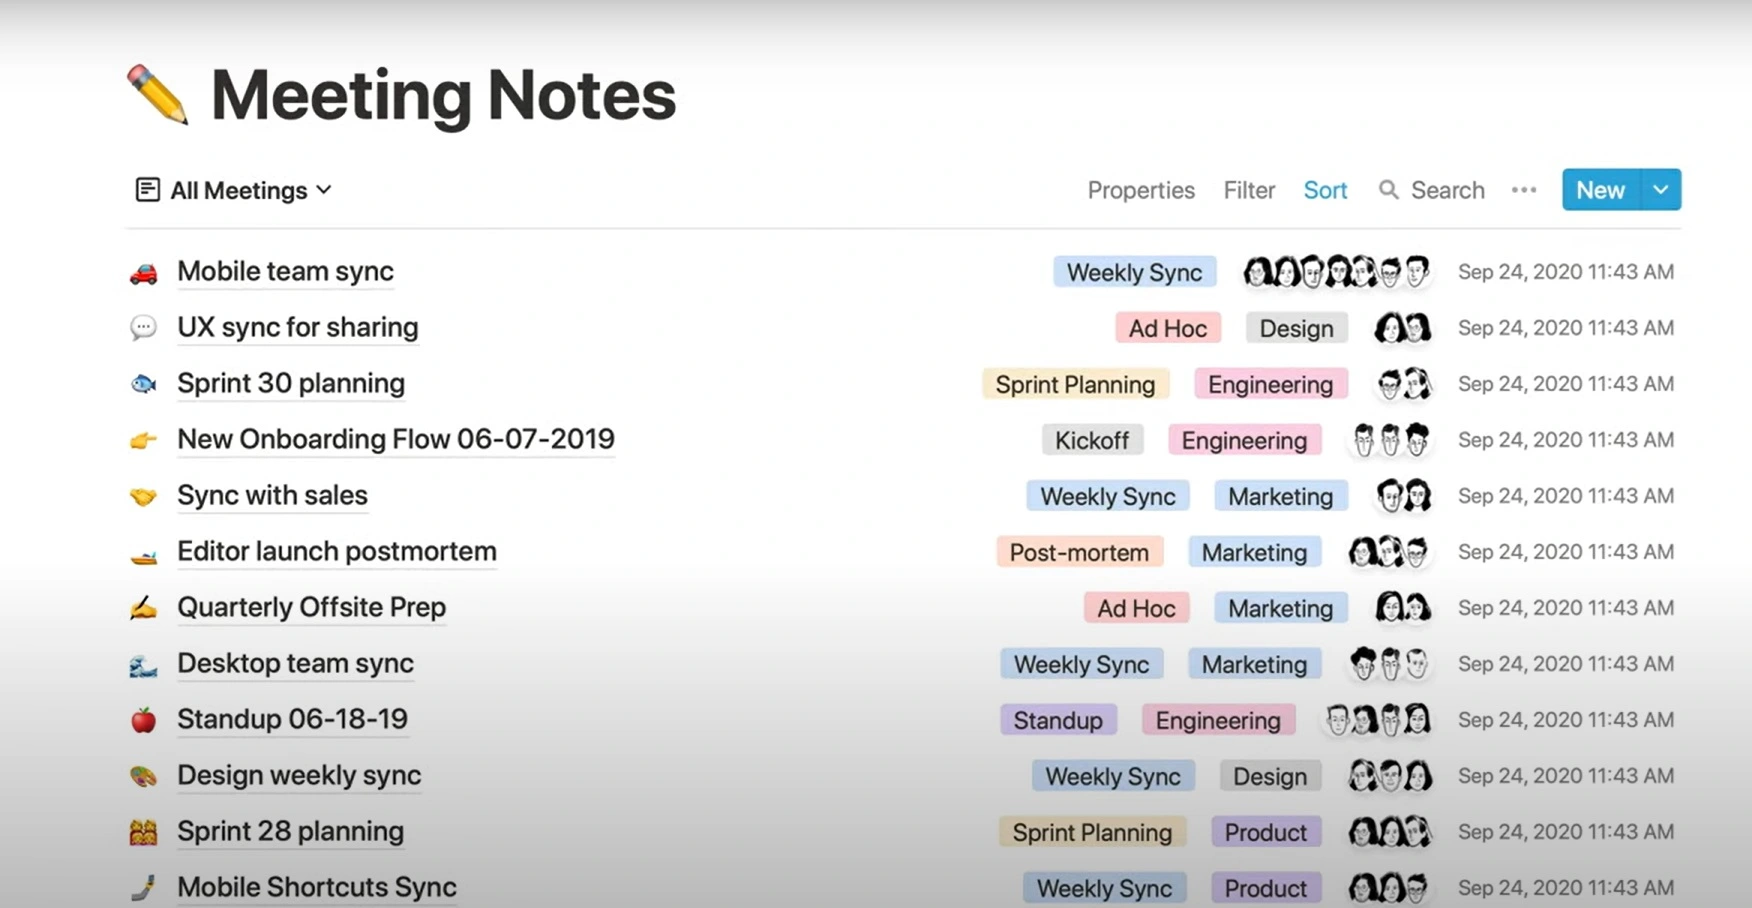Click the Meeting Notes page title
Image resolution: width=1752 pixels, height=908 pixels.
coord(443,96)
